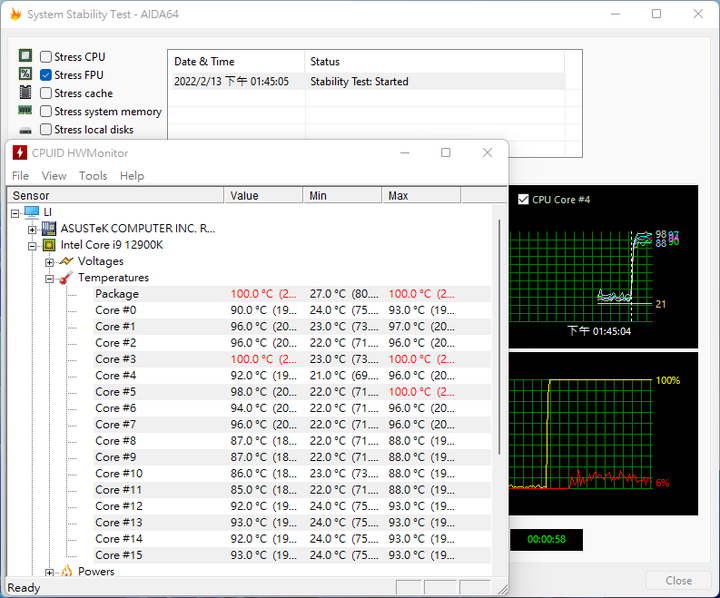This screenshot has width=720, height=598.
Task: Select the Core #1 row
Action: click(292, 327)
